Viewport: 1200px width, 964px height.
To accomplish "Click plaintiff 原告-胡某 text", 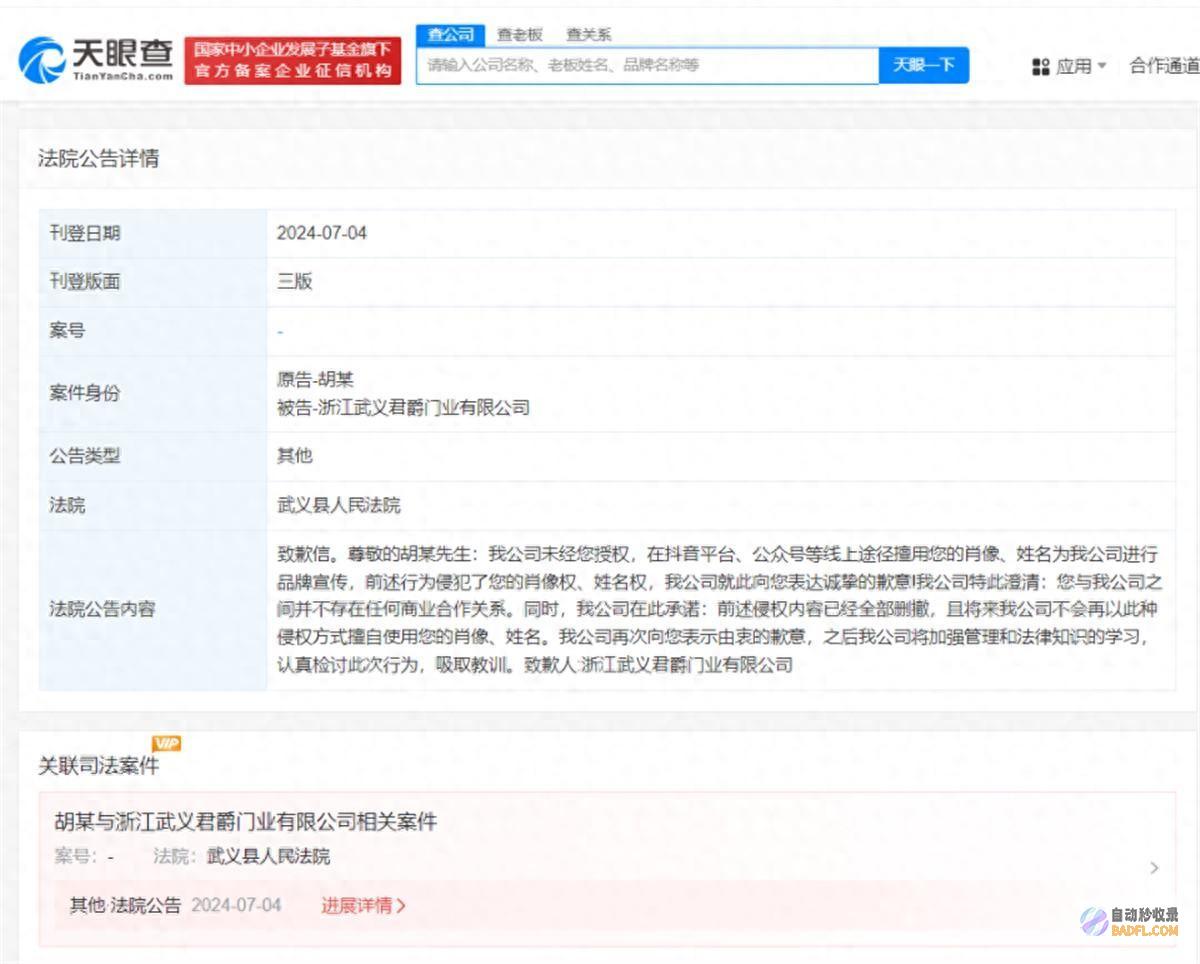I will click(x=315, y=380).
